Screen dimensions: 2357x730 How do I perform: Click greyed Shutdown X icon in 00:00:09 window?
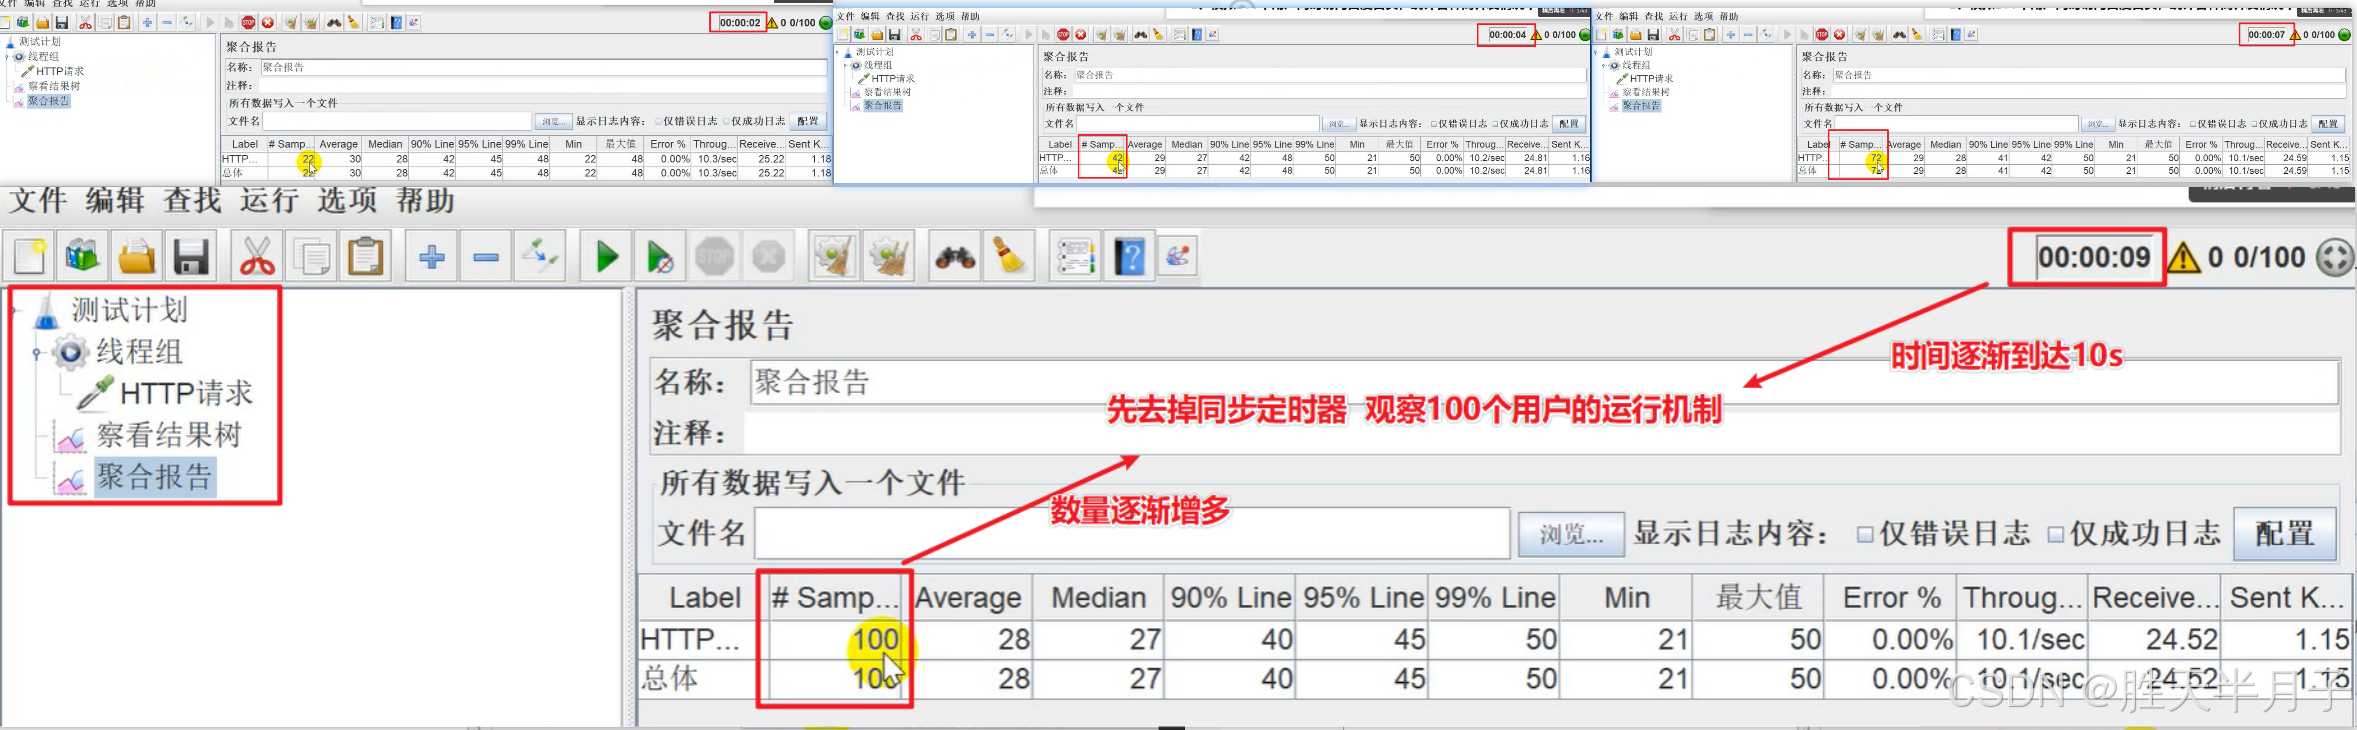(768, 256)
